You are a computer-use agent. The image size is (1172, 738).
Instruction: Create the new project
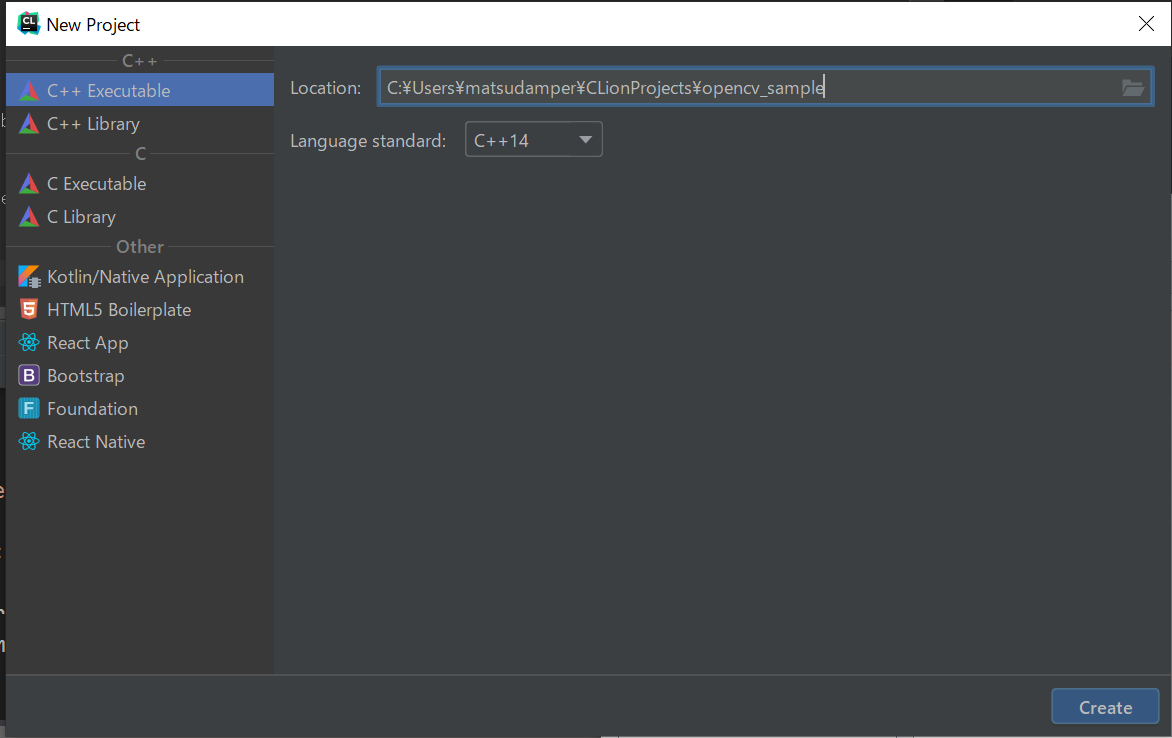click(1105, 707)
